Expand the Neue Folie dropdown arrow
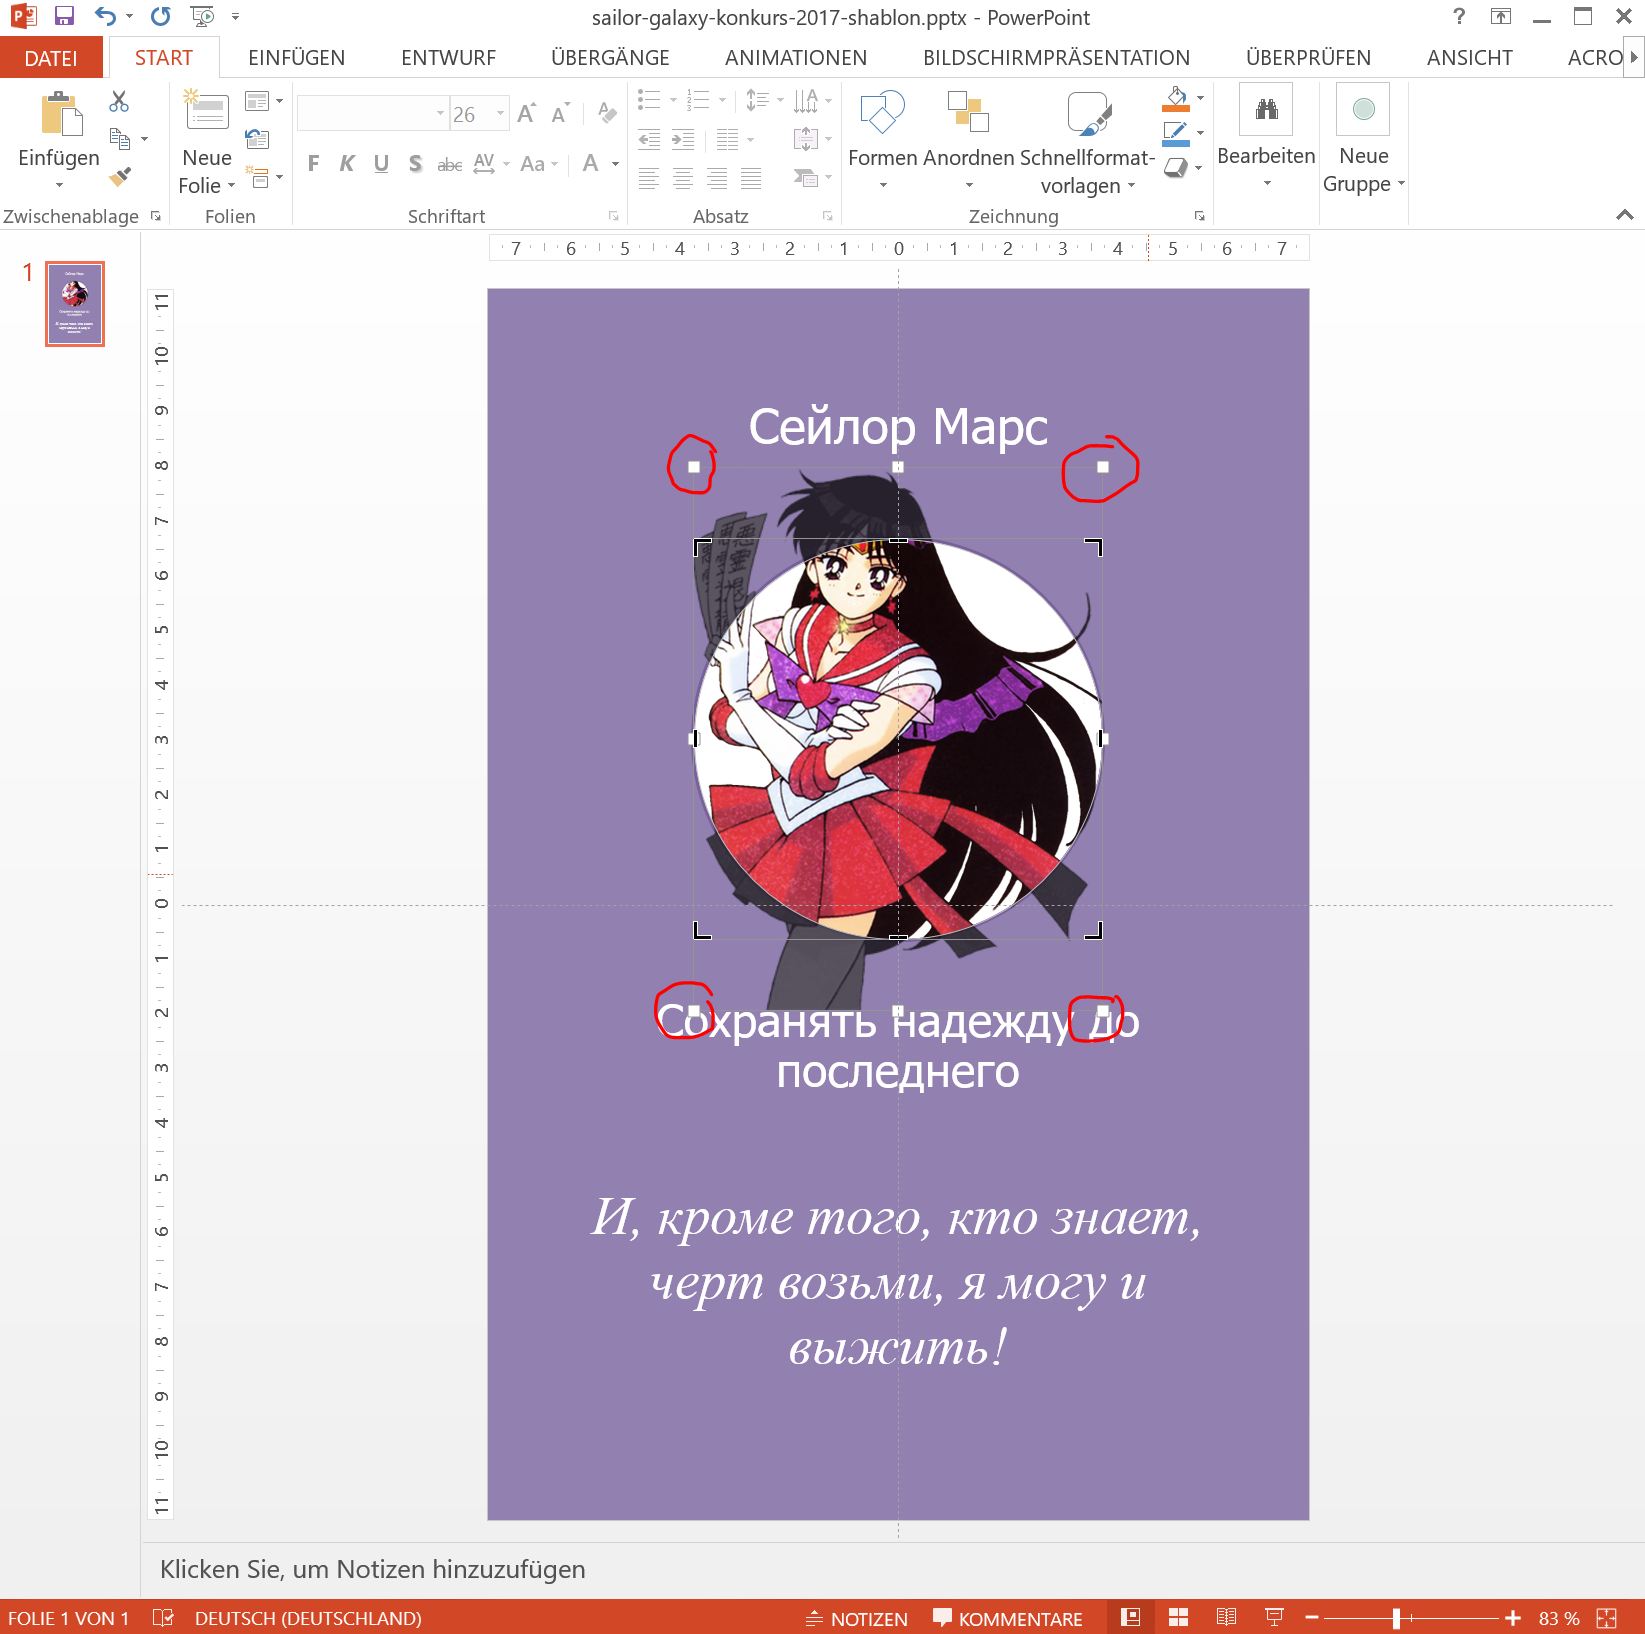 click(x=231, y=186)
